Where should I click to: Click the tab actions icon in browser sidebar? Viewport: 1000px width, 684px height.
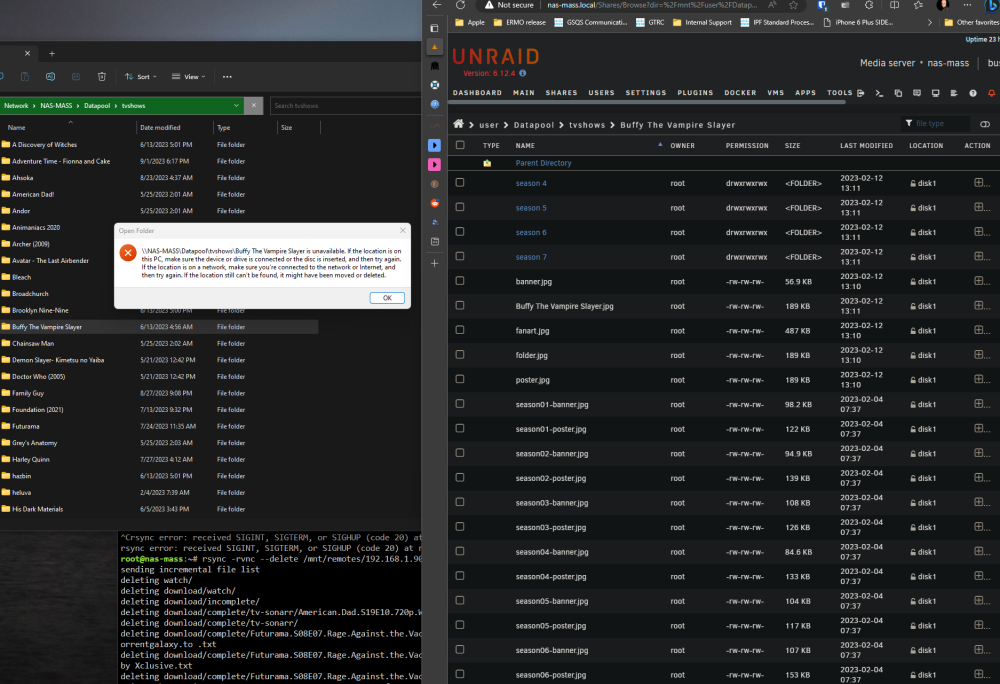point(434,28)
